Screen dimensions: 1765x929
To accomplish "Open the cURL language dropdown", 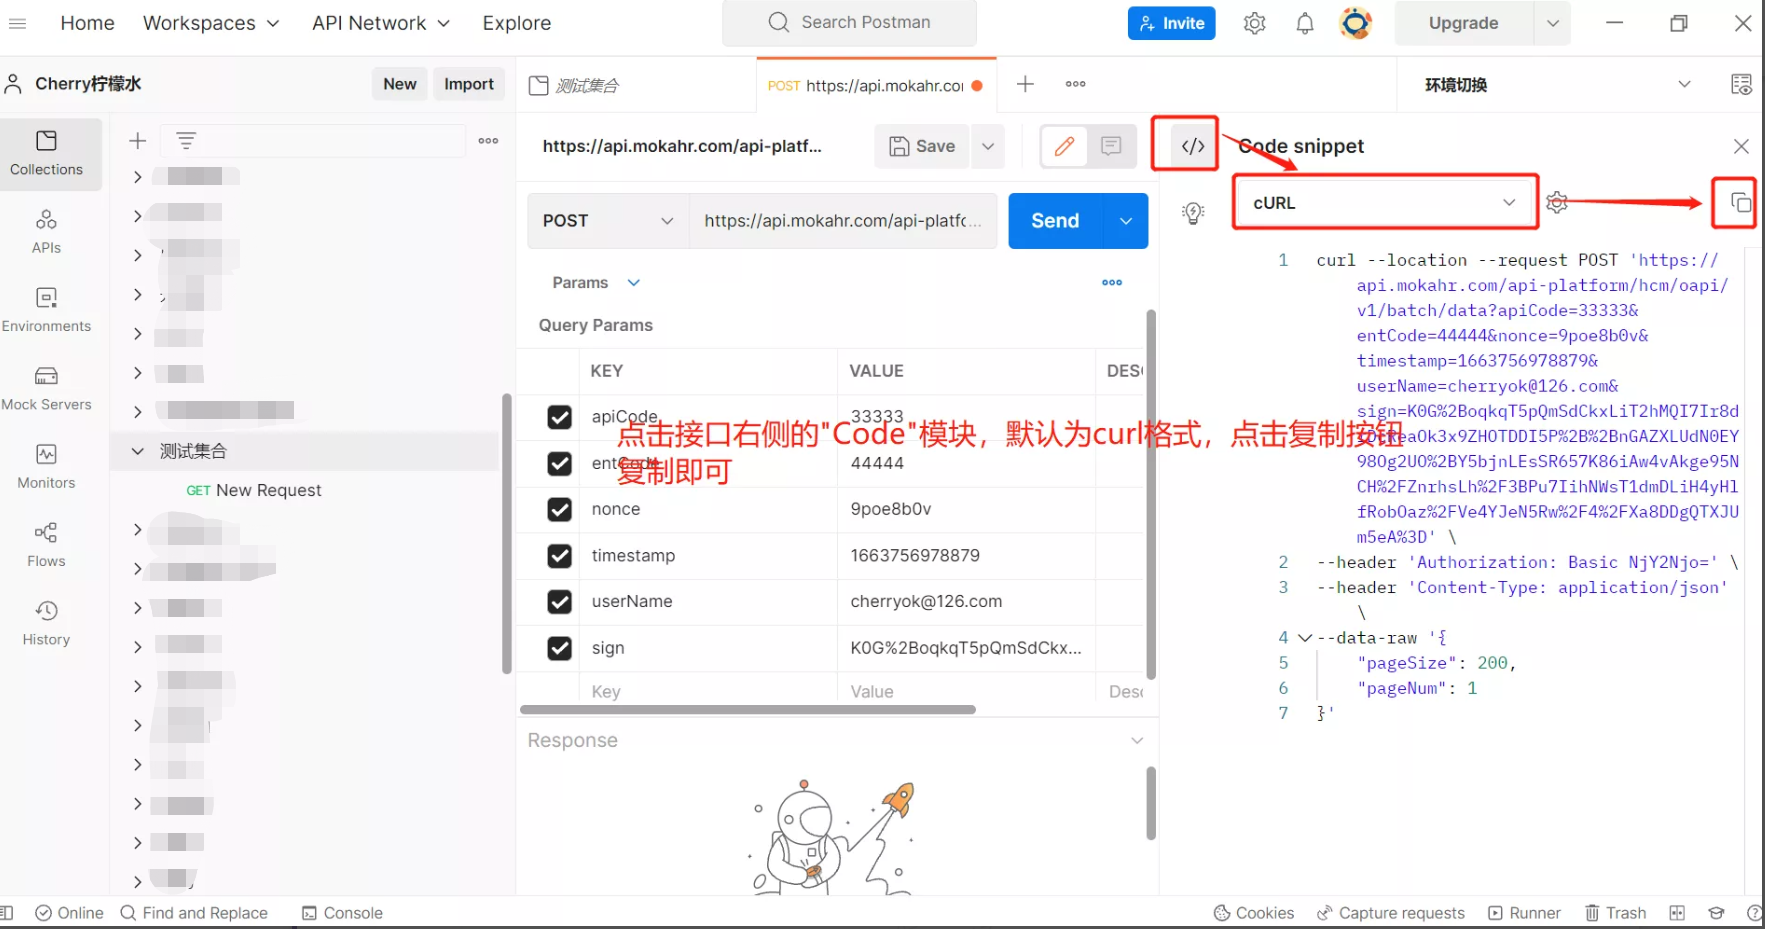I will 1384,203.
